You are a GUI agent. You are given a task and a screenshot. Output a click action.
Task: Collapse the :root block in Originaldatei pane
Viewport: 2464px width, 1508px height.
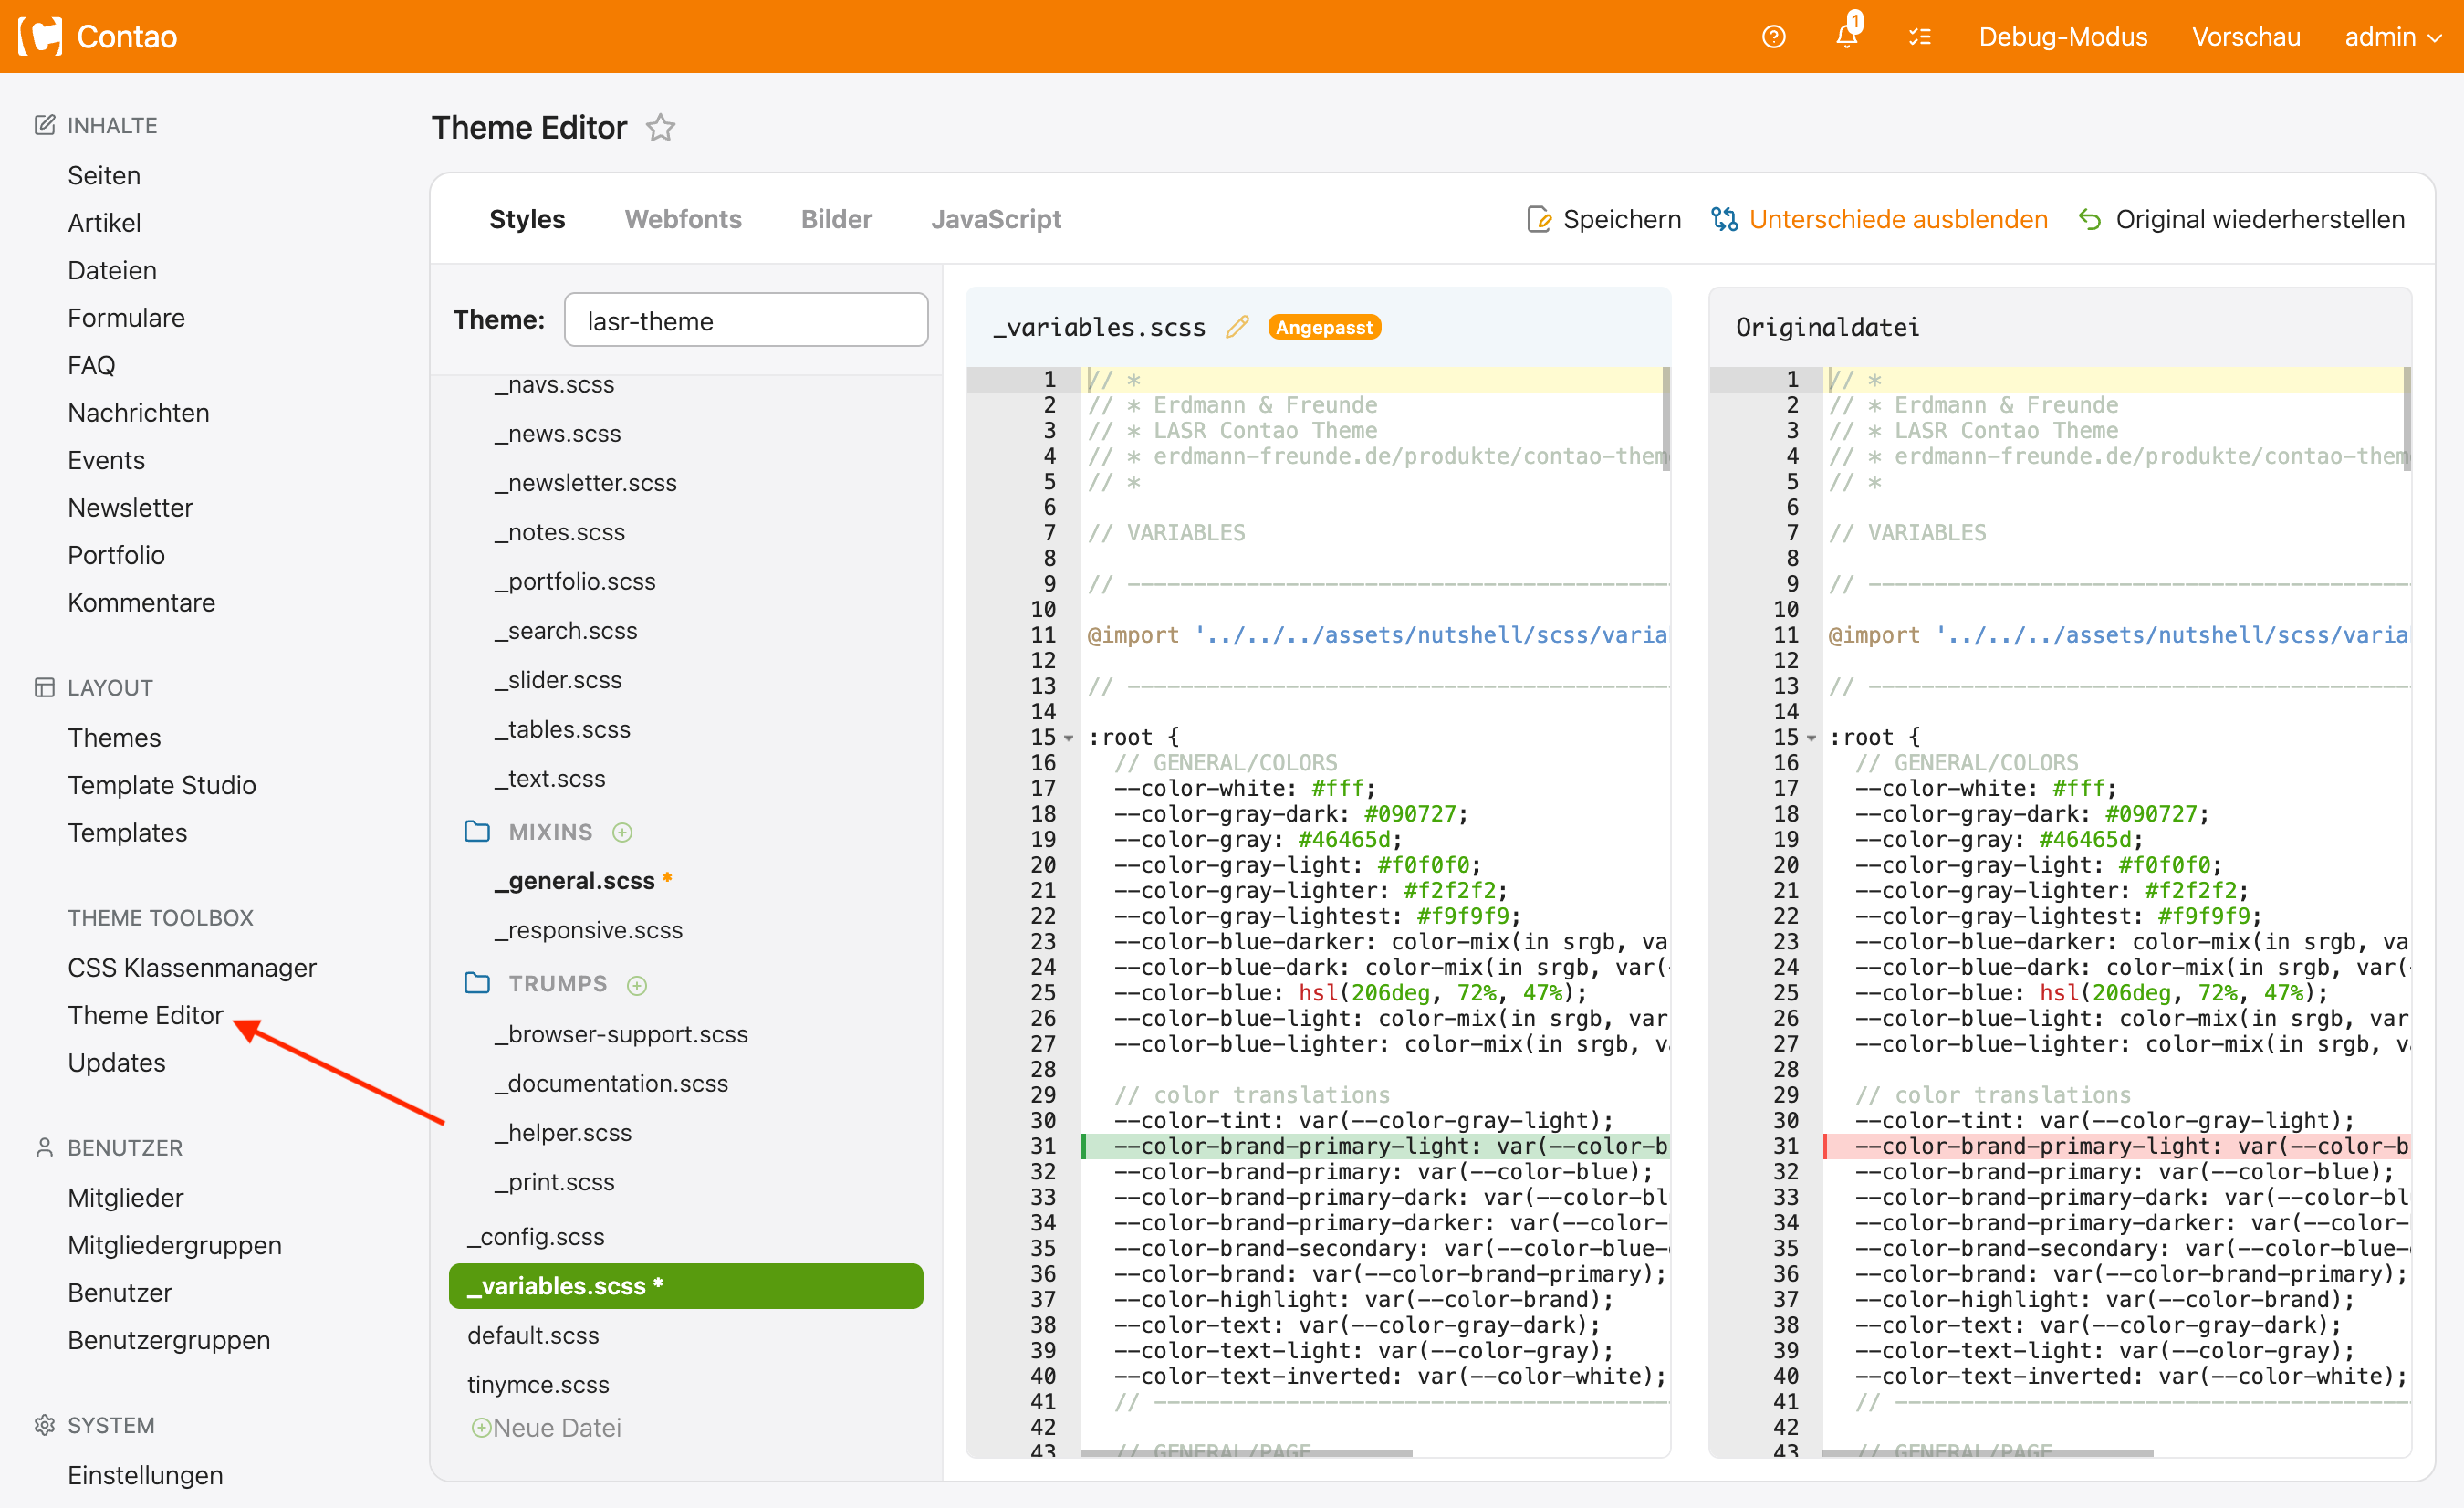pos(1811,738)
